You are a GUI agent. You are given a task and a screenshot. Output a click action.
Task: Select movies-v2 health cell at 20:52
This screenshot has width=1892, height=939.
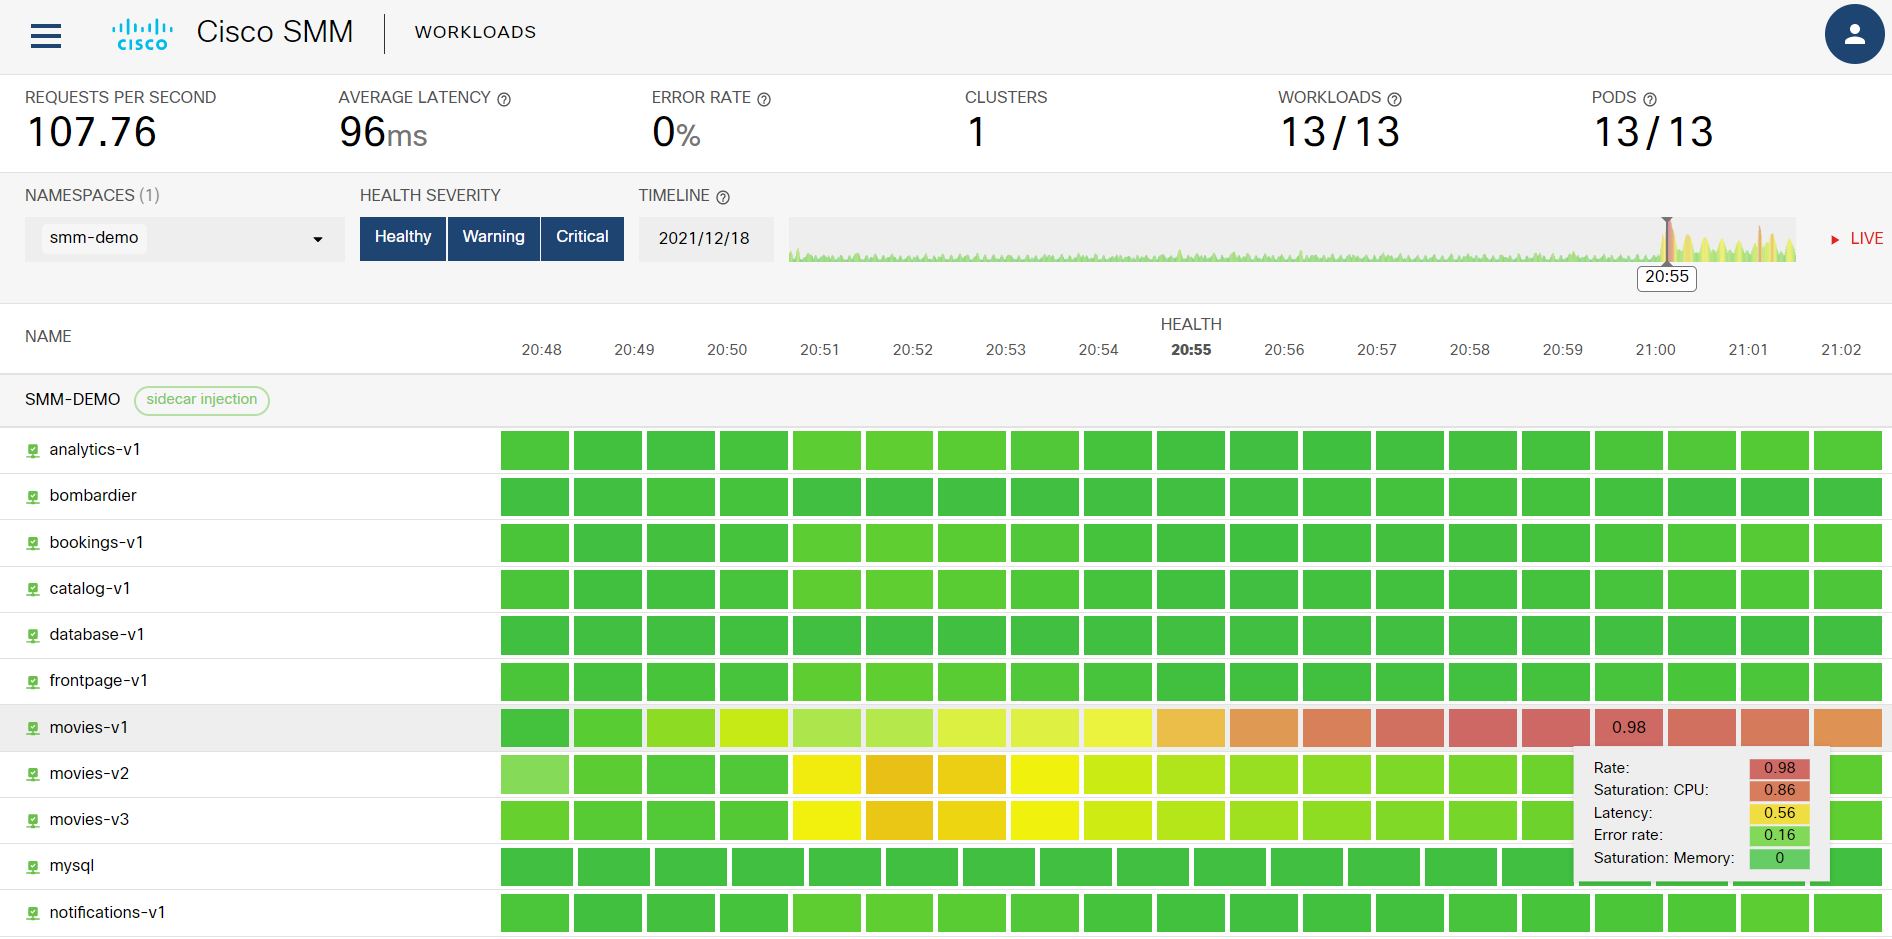(x=899, y=775)
